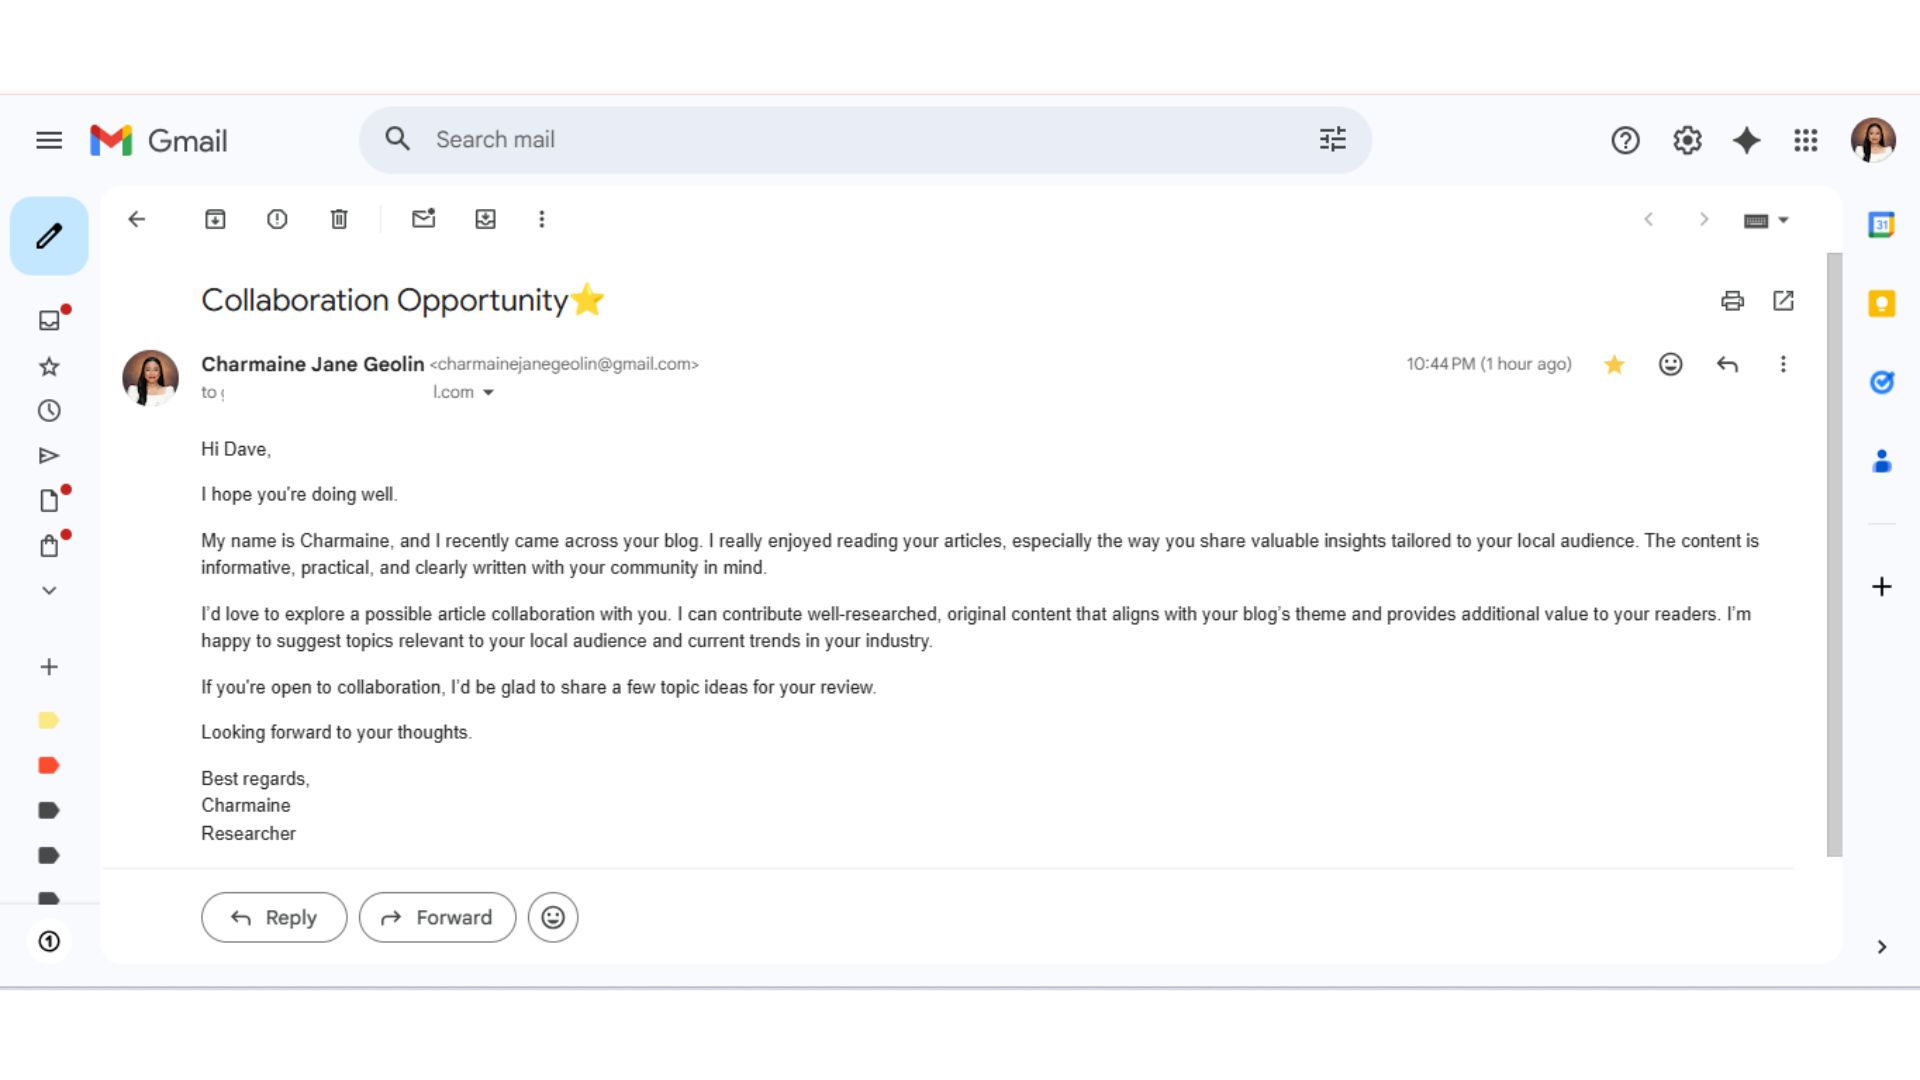Print the Collaboration Opportunity email
Screen dimensions: 1920x1080
[x=1732, y=301]
